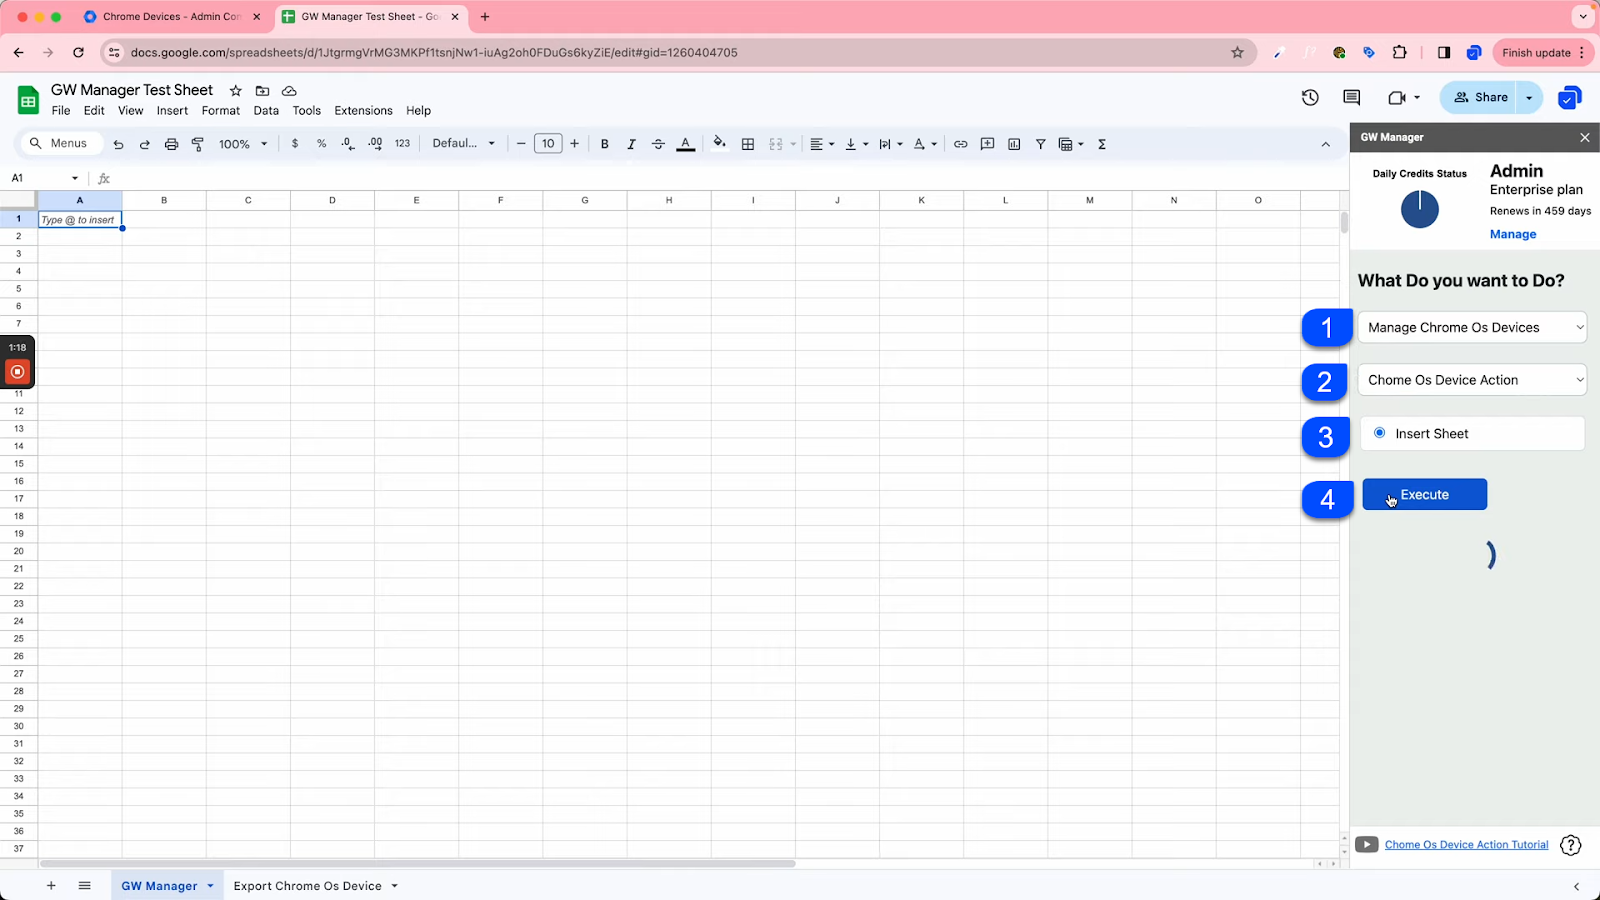Open the Share options arrow

click(1529, 97)
